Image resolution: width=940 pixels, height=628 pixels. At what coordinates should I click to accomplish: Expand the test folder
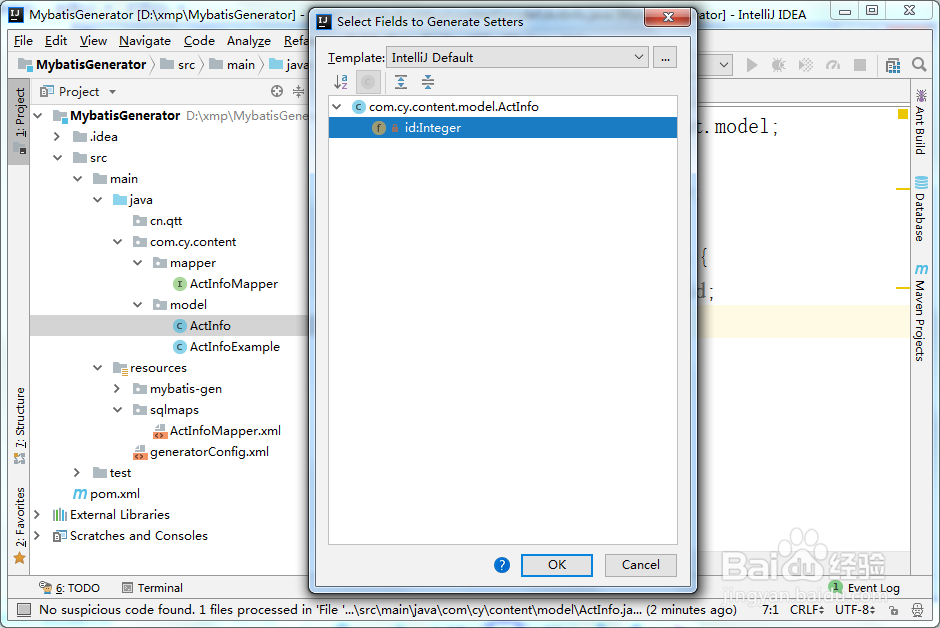click(x=77, y=473)
